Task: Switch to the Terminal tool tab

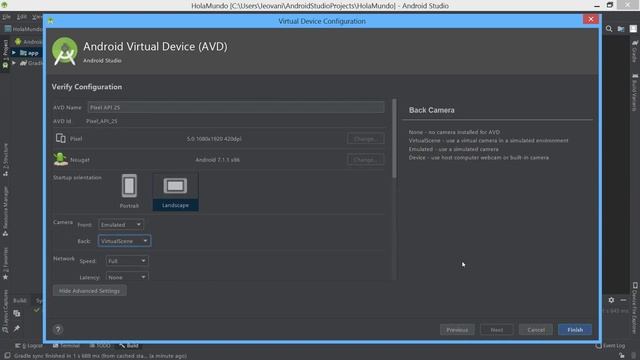Action: click(66, 346)
